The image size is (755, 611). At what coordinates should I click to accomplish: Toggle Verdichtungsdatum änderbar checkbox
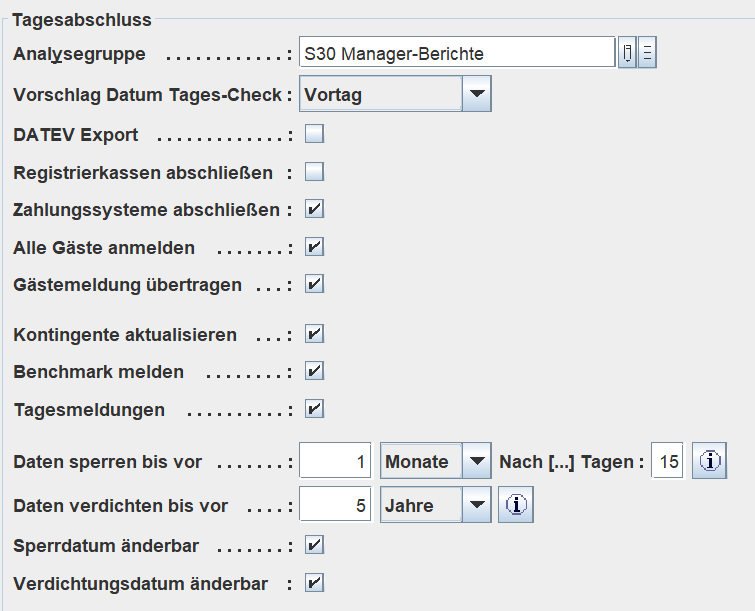tap(315, 583)
